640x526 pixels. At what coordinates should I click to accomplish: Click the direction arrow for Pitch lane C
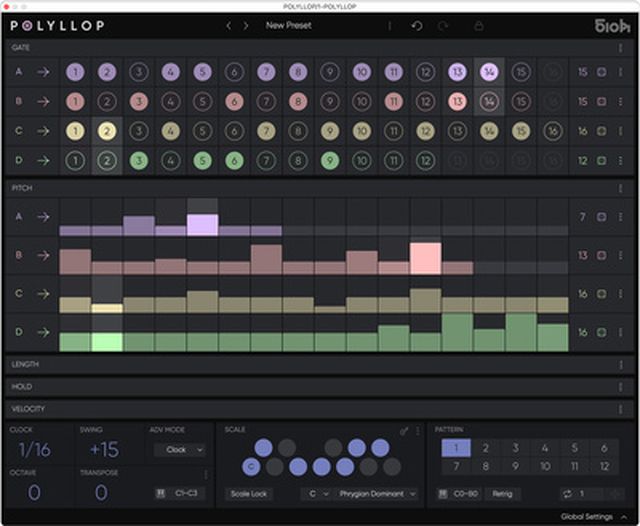(x=43, y=294)
